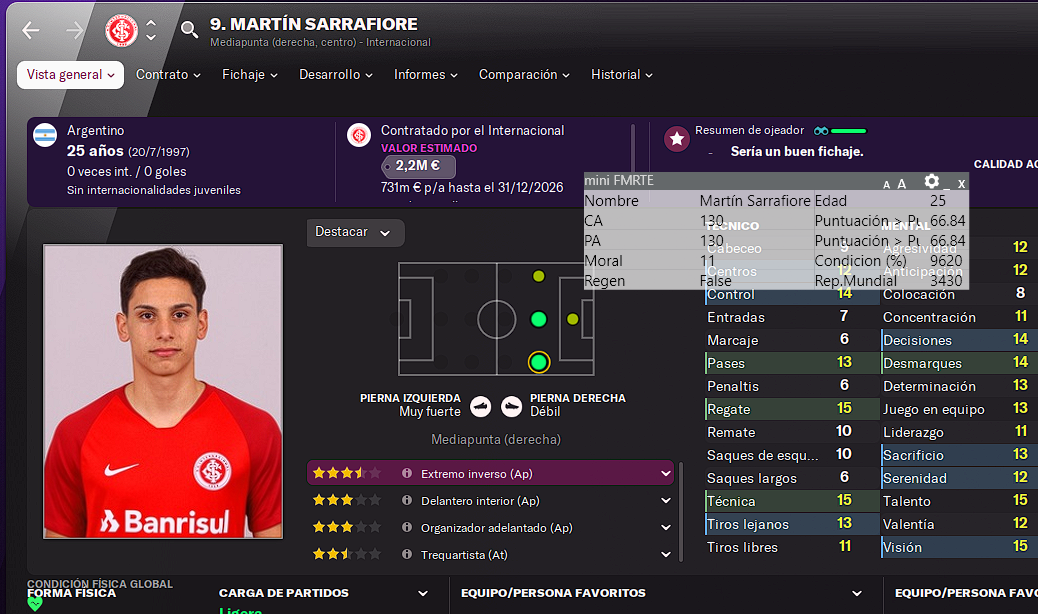Viewport: 1038px width, 614px height.
Task: Click Martín Sarrafiore's profile photo
Action: (x=163, y=391)
